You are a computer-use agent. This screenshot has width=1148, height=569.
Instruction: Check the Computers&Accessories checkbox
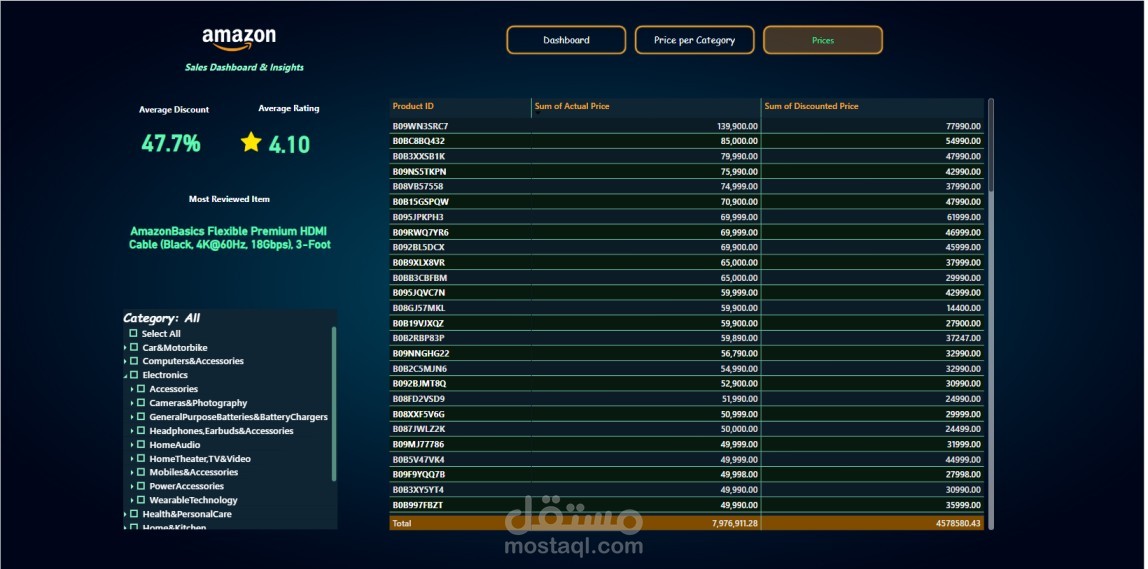(134, 361)
